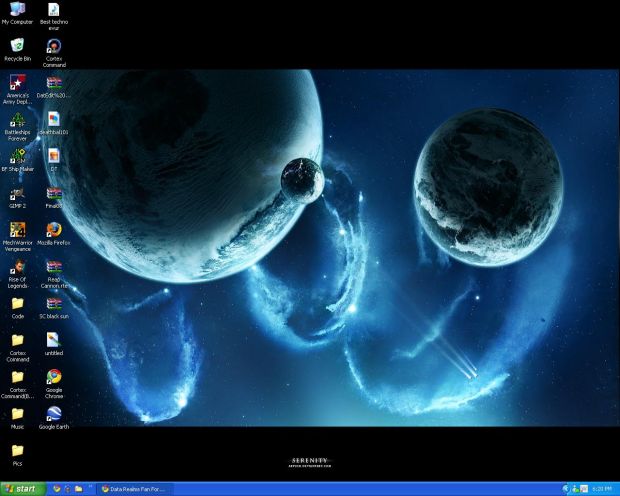Expand hidden Quick Launch items chevron
Viewport: 620px width, 496px height.
pyautogui.click(x=90, y=487)
